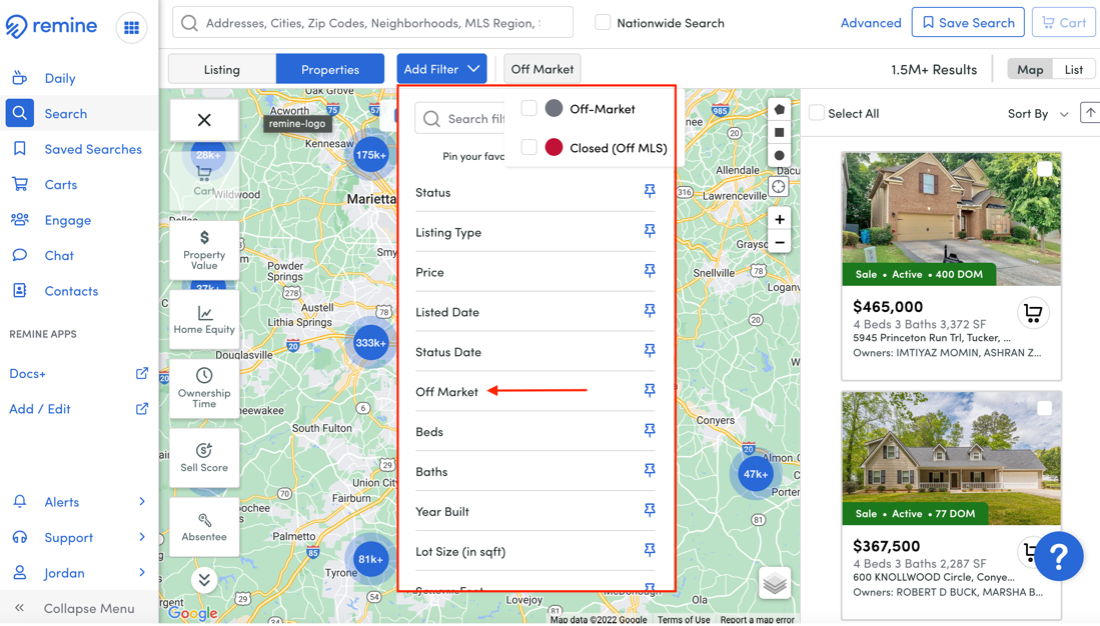This screenshot has height=626, width=1100.
Task: Click the Advanced search link
Action: (x=870, y=22)
